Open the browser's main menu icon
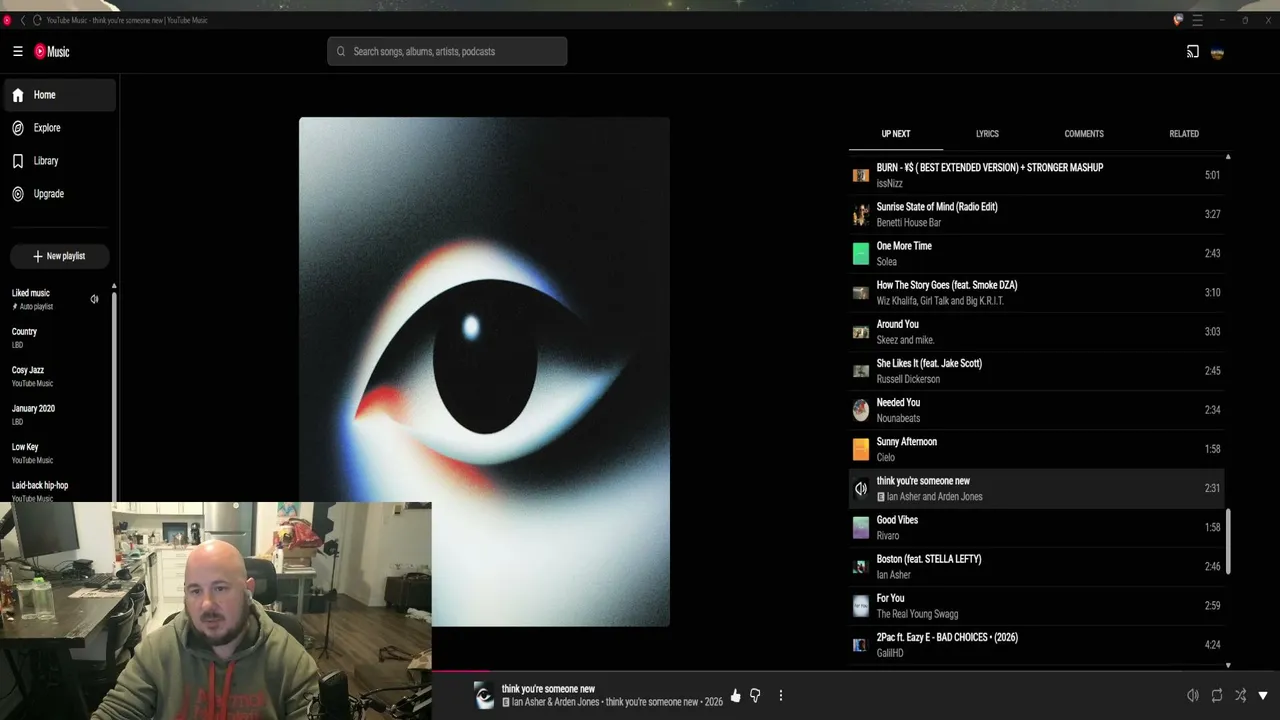The width and height of the screenshot is (1280, 720). pos(1197,20)
